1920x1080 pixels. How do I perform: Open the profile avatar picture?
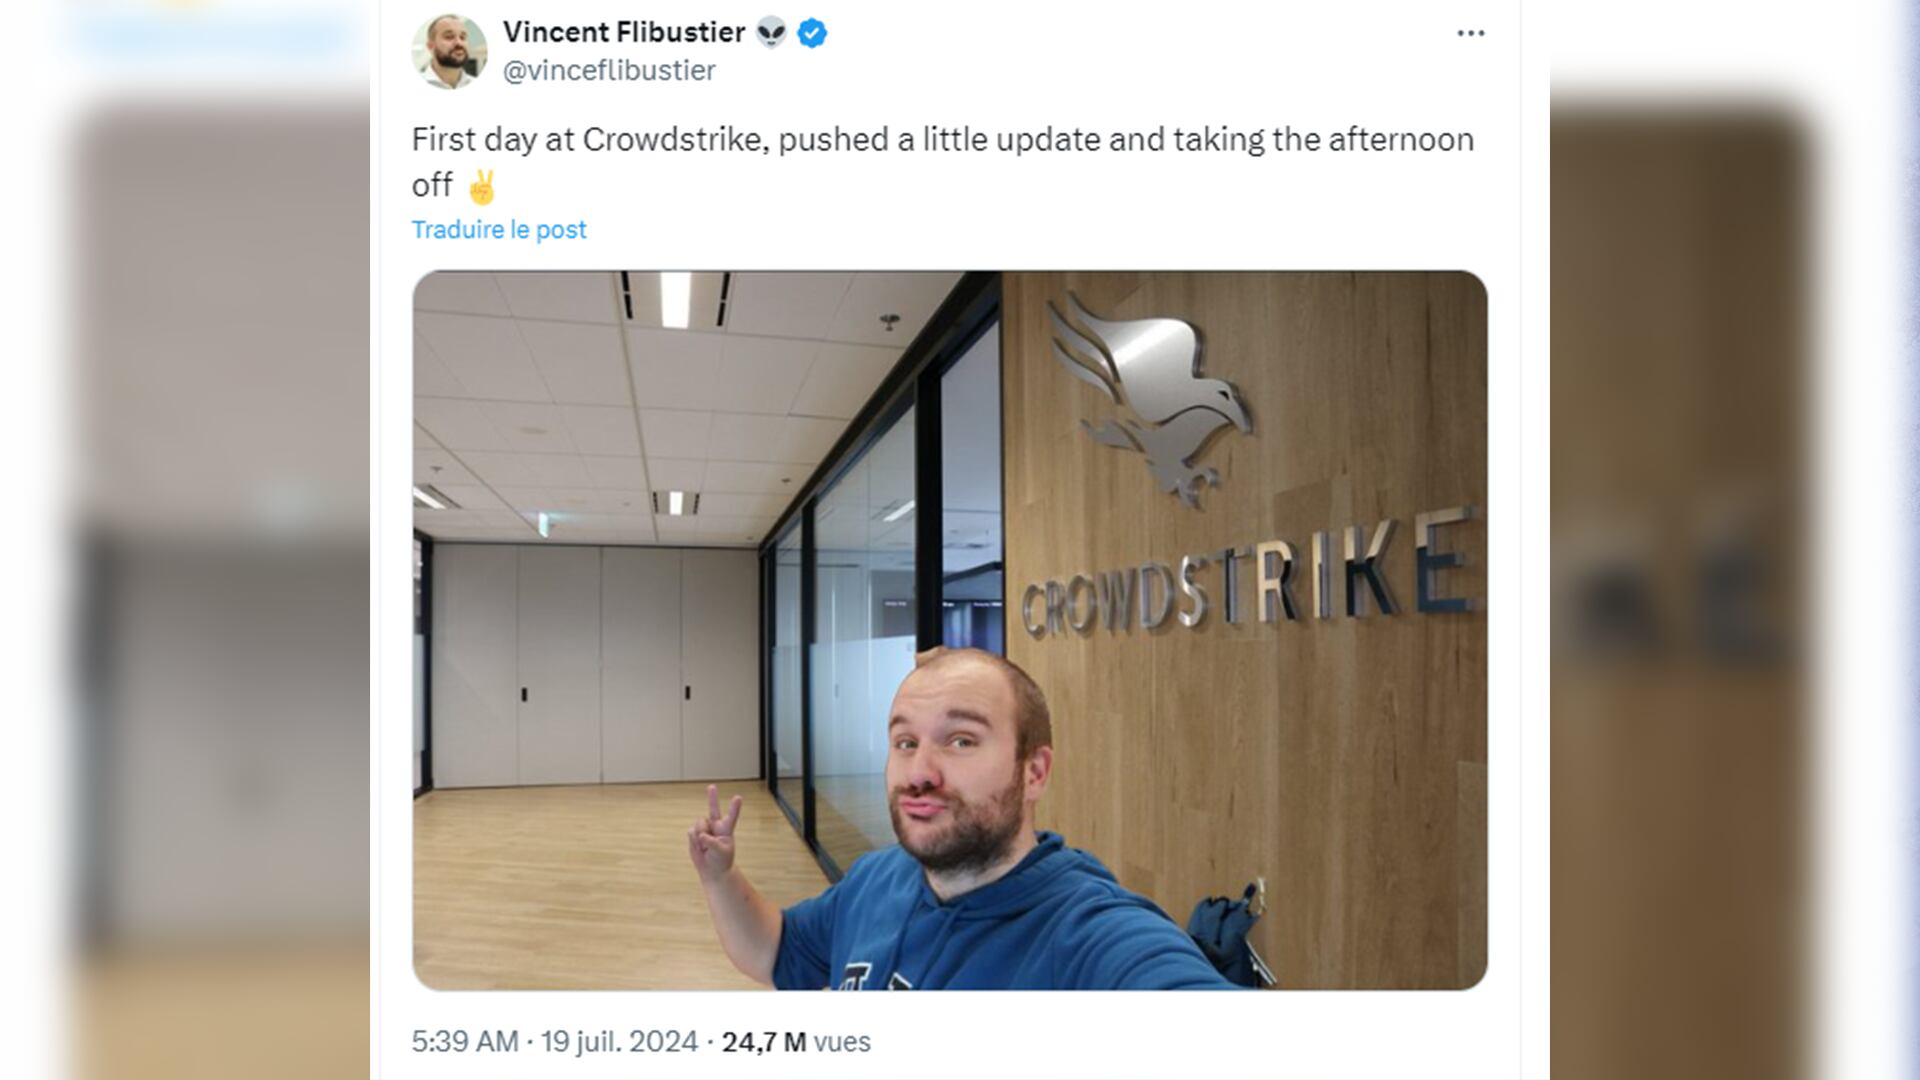449,51
